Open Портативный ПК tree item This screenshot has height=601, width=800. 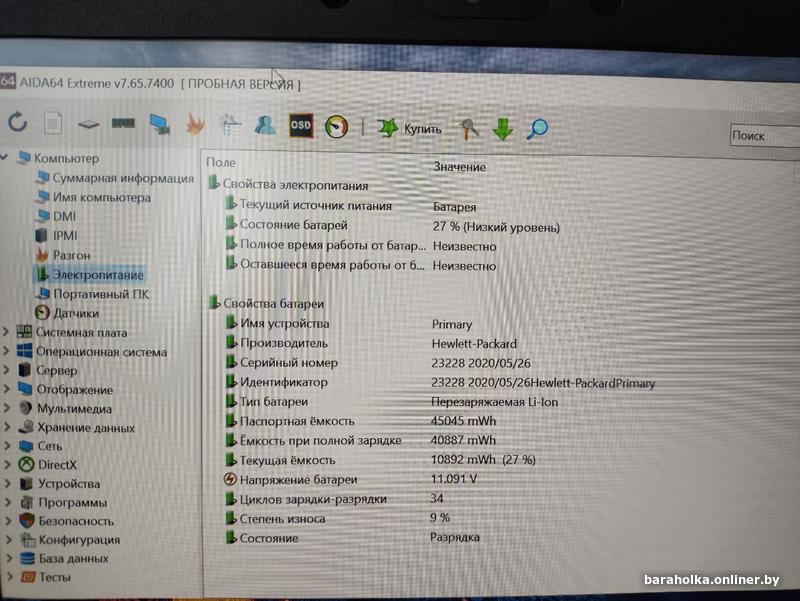click(93, 294)
